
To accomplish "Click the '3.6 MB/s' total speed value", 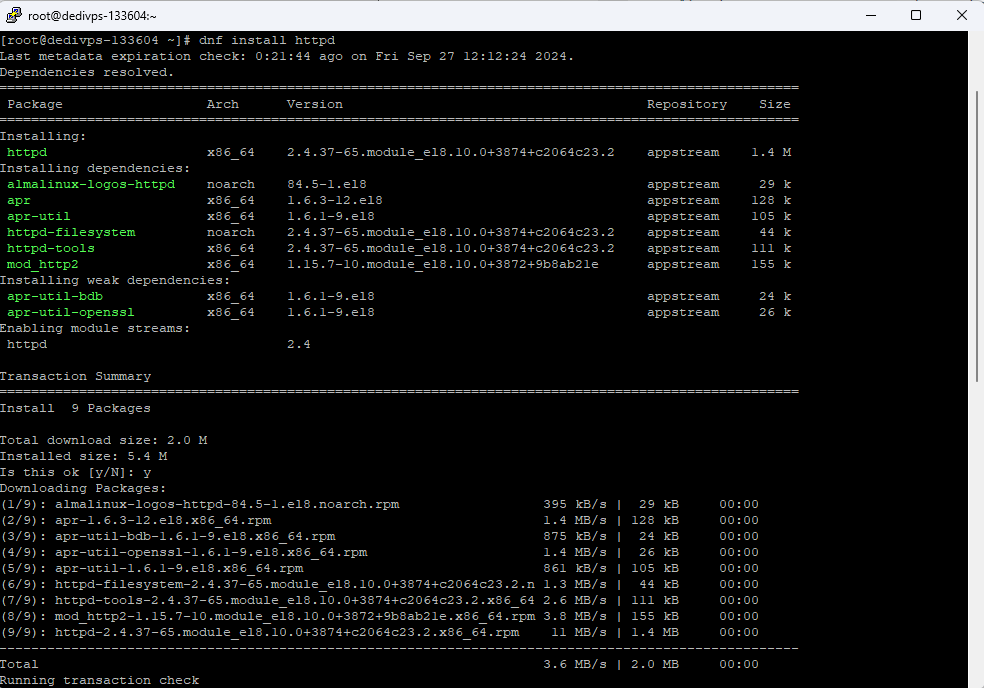I will tap(575, 664).
